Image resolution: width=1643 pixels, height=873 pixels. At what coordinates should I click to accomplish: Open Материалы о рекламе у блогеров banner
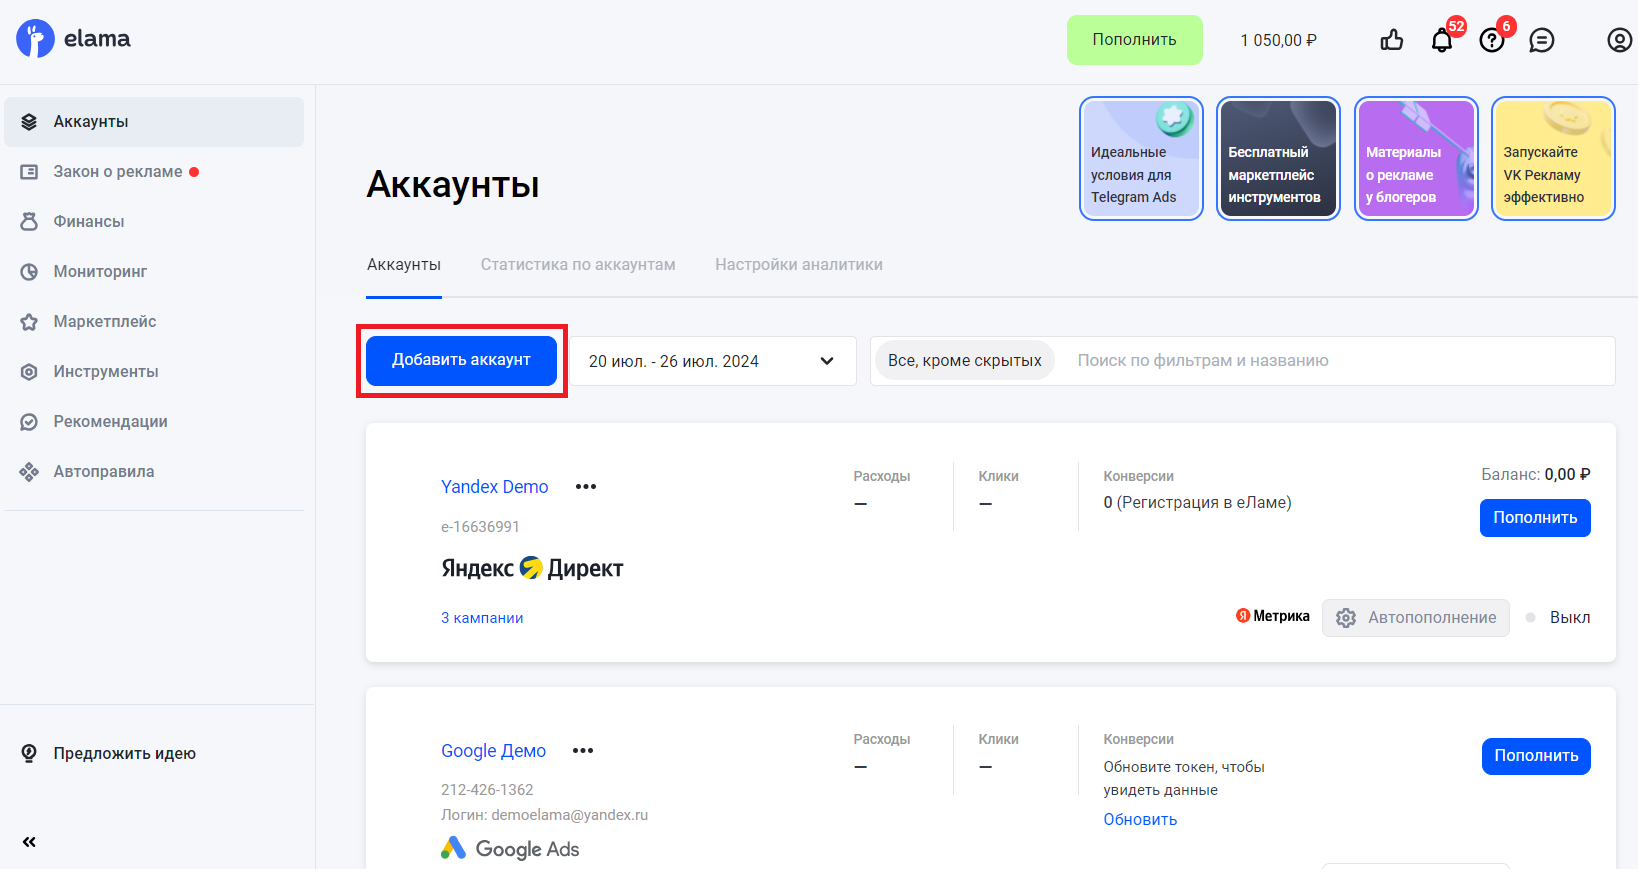point(1416,158)
